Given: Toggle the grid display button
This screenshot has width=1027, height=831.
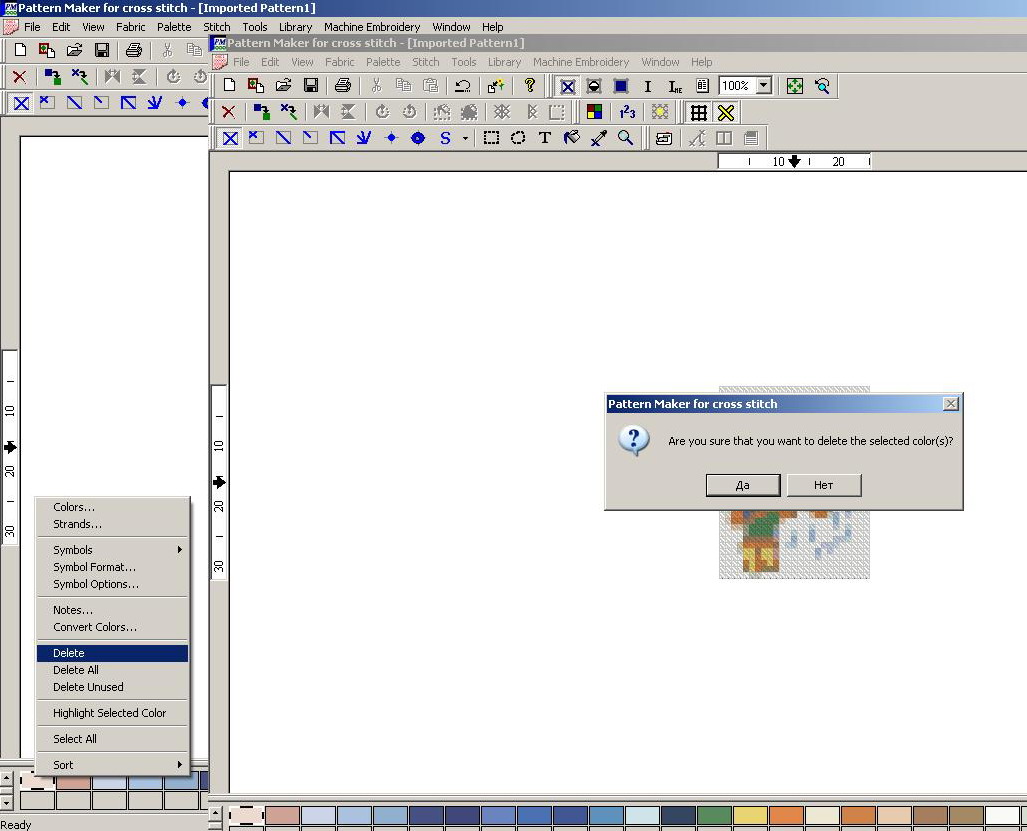Looking at the screenshot, I should click(699, 112).
